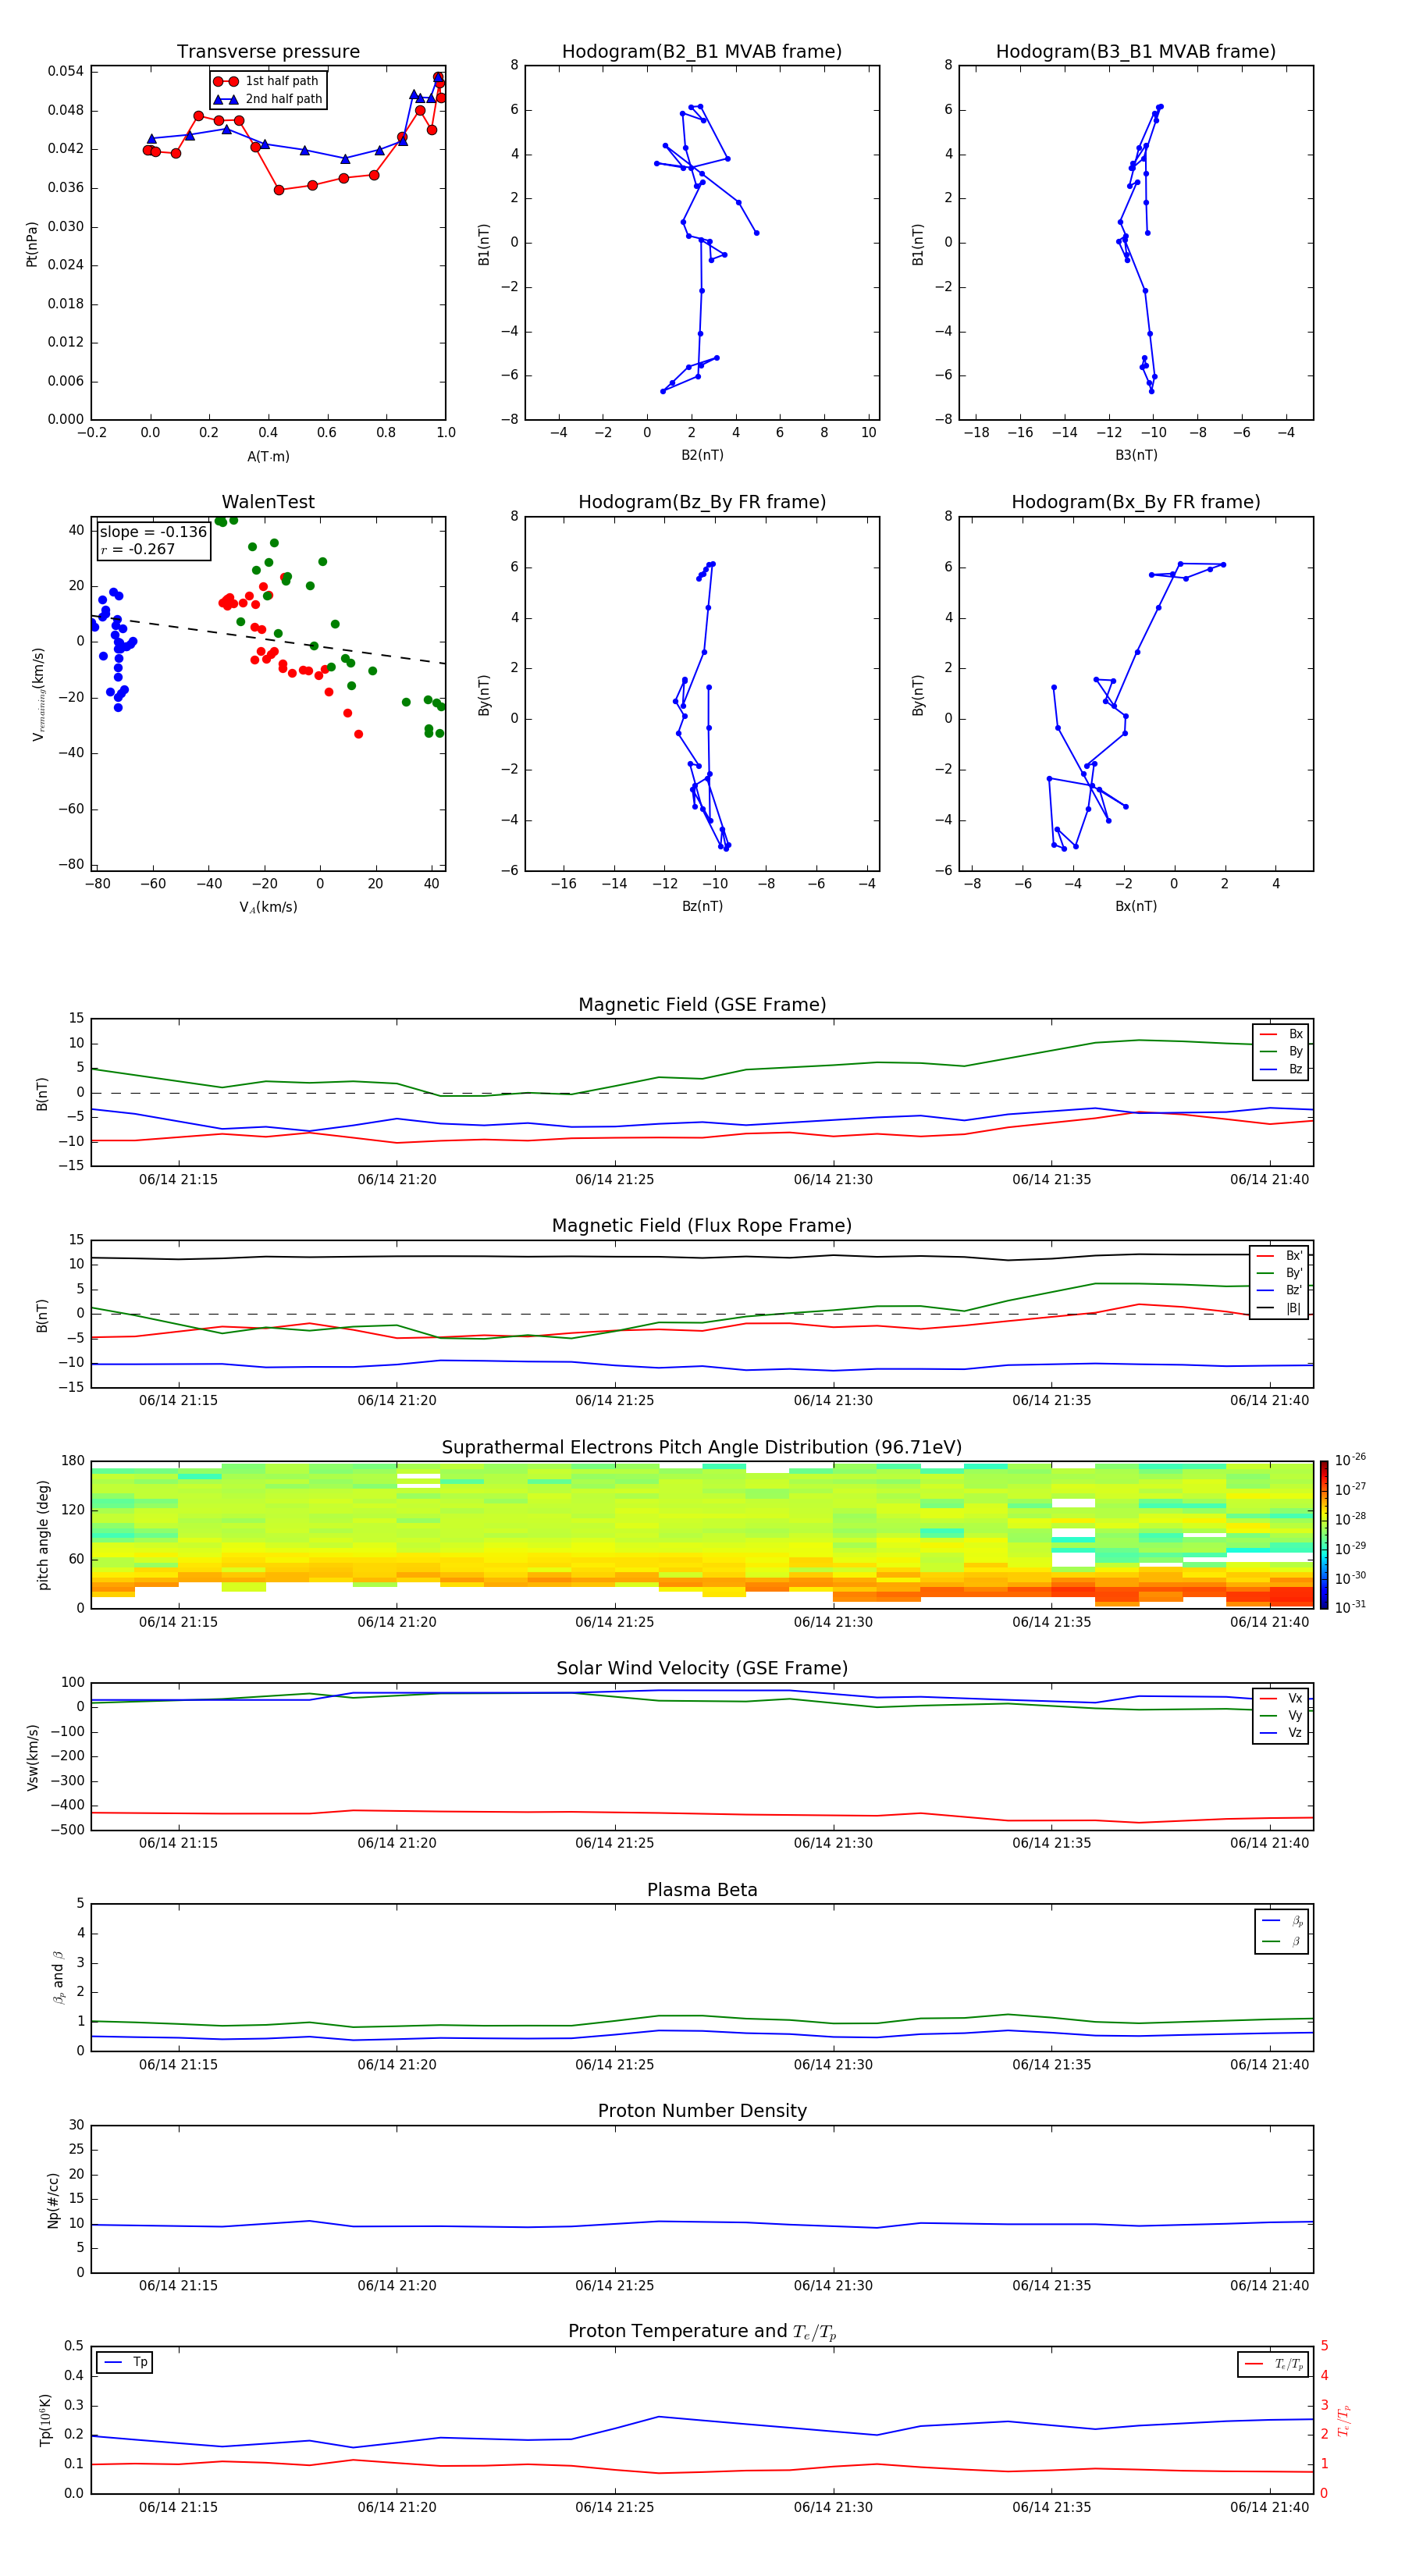
Task: Select the 'r = -0.267' annotation
Action: [138, 549]
